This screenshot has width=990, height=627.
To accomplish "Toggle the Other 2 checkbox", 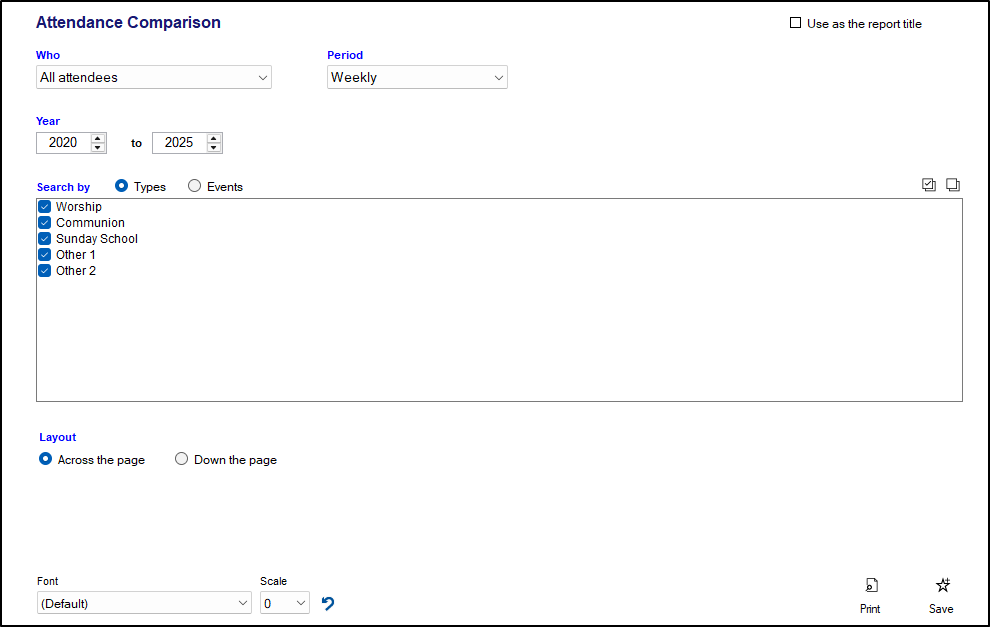I will coord(45,271).
